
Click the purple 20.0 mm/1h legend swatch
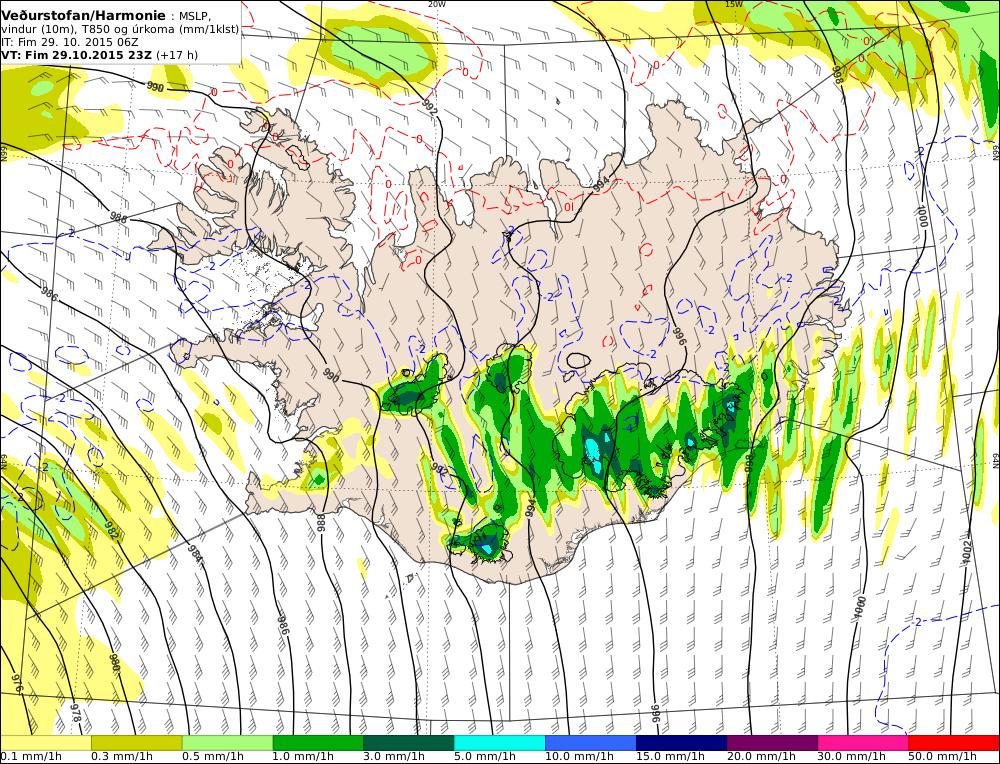[772, 742]
